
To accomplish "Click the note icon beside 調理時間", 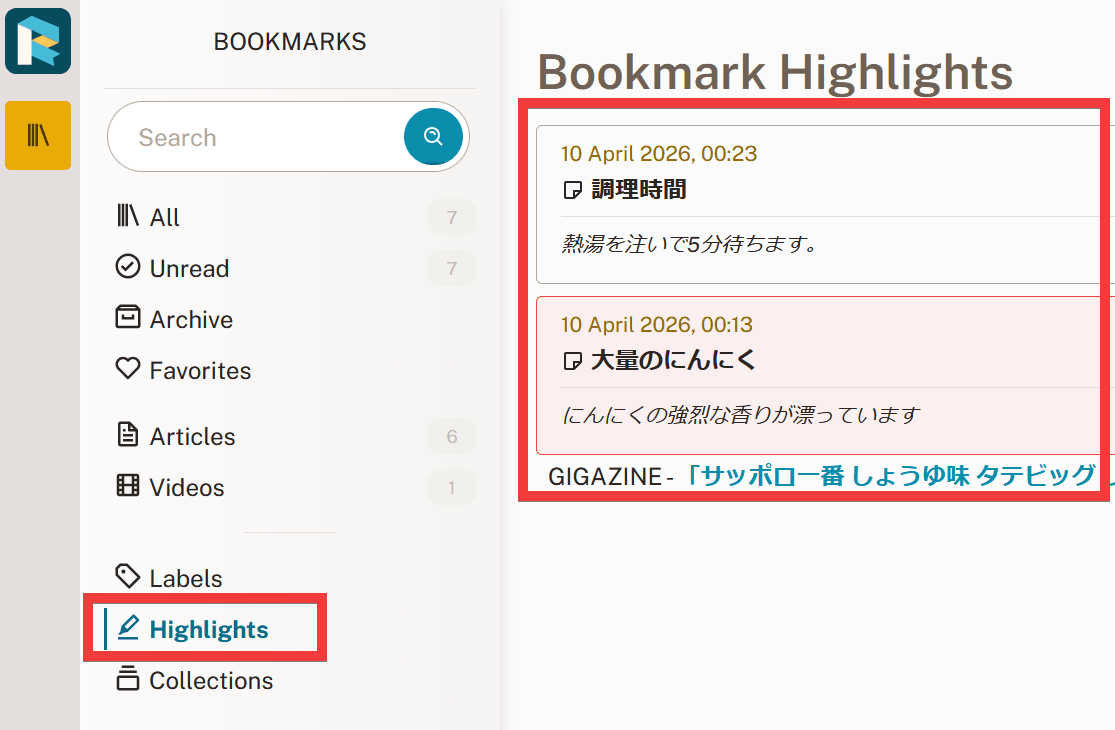I will (572, 190).
